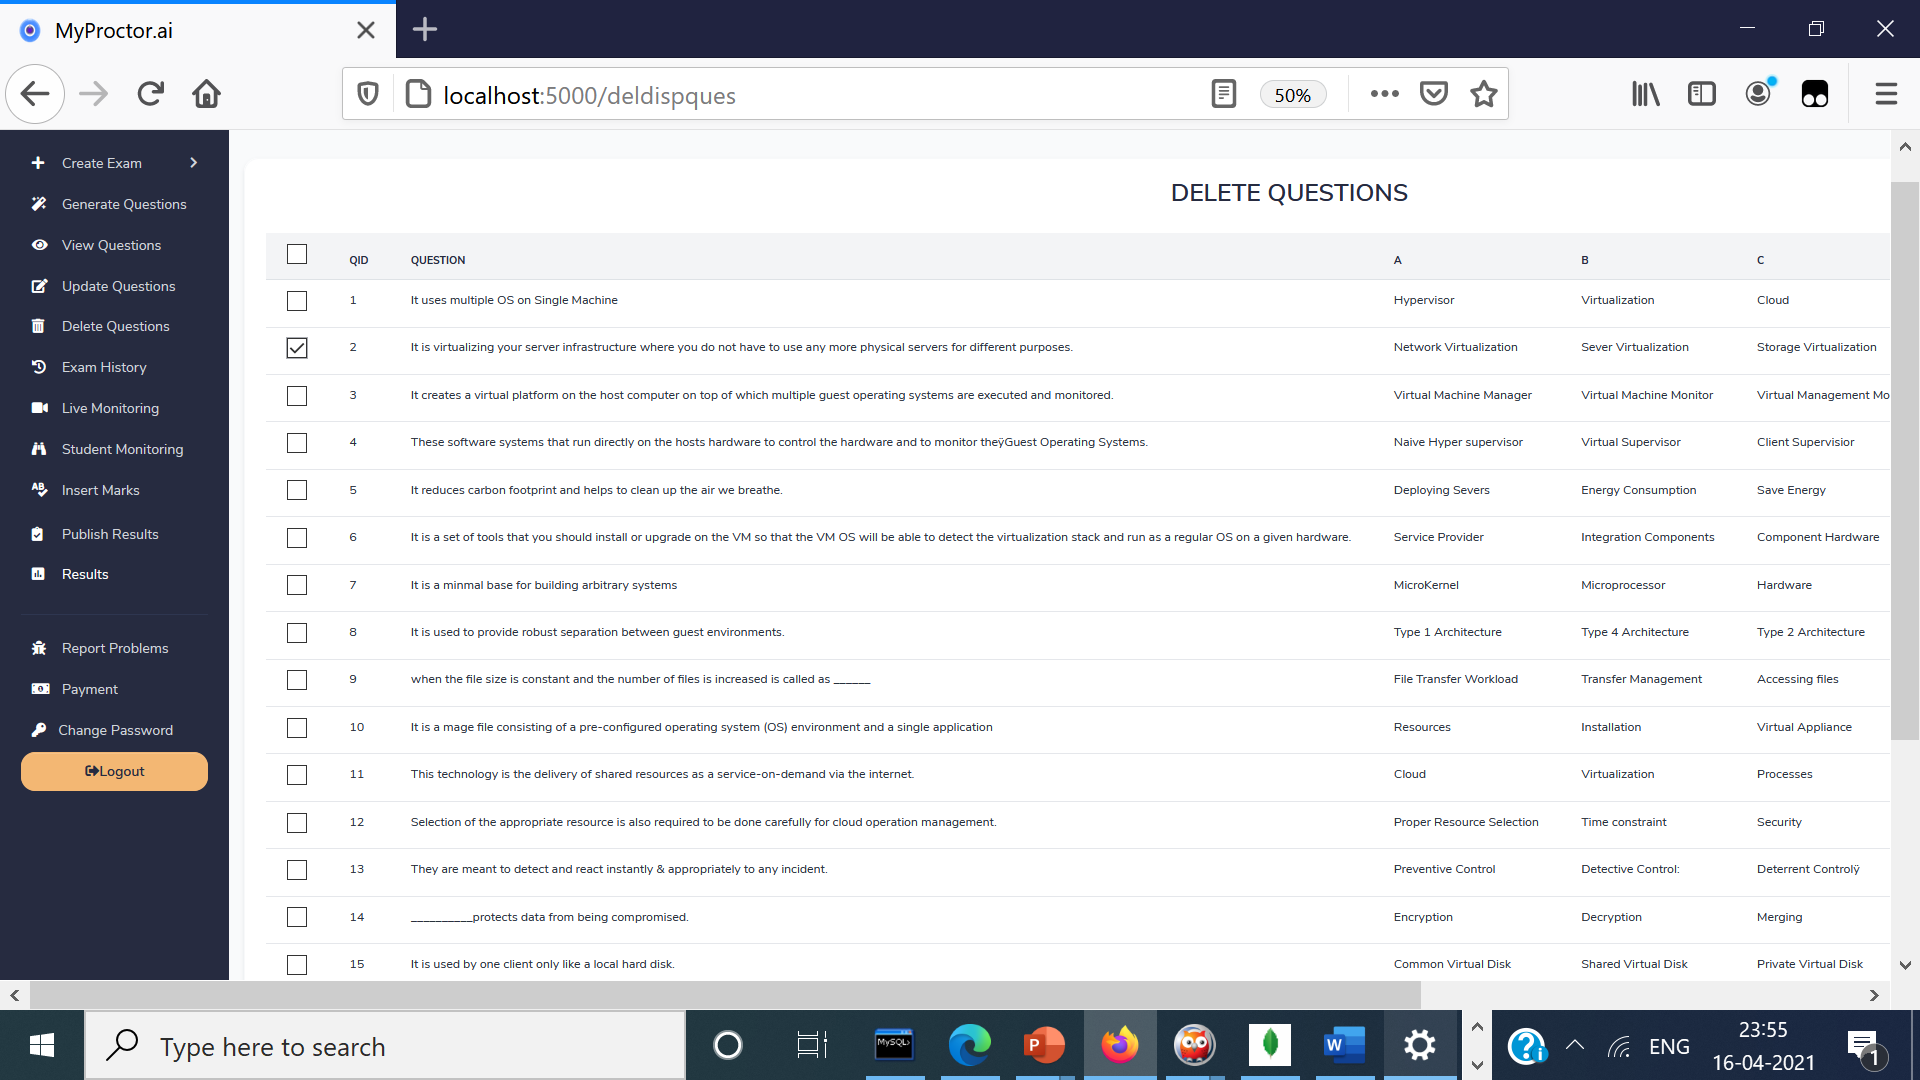Click the Insert Marks icon
The height and width of the screenshot is (1080, 1920).
39,490
